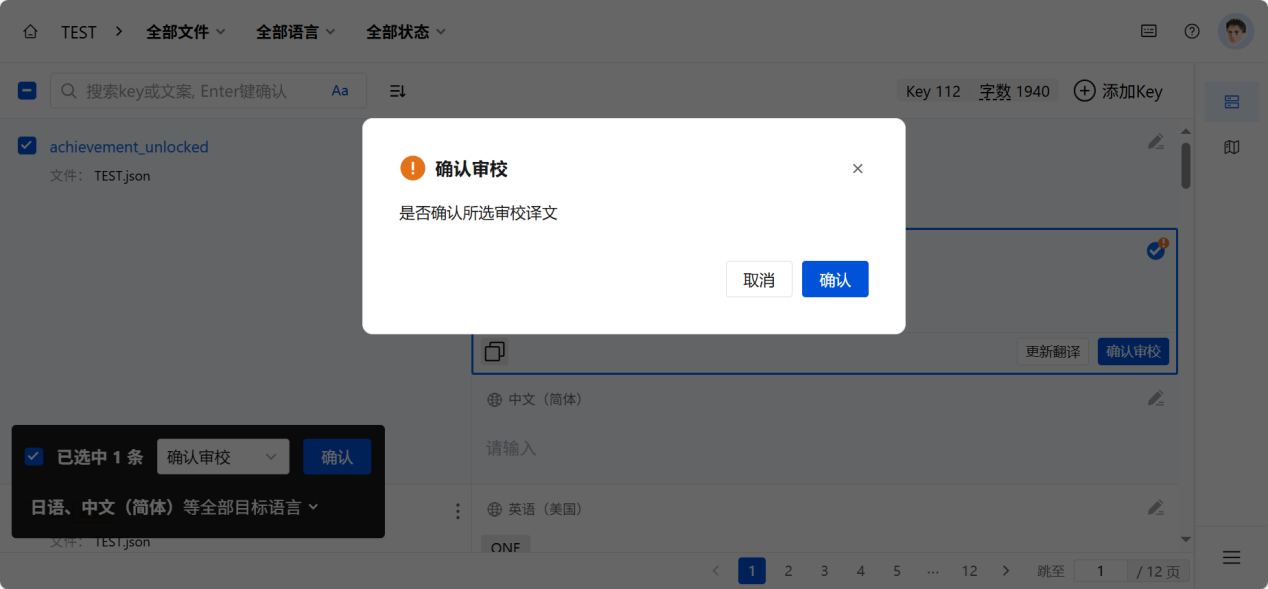This screenshot has height=589, width=1268.
Task: Click the reviewed checkmark status icon
Action: pos(1156,250)
